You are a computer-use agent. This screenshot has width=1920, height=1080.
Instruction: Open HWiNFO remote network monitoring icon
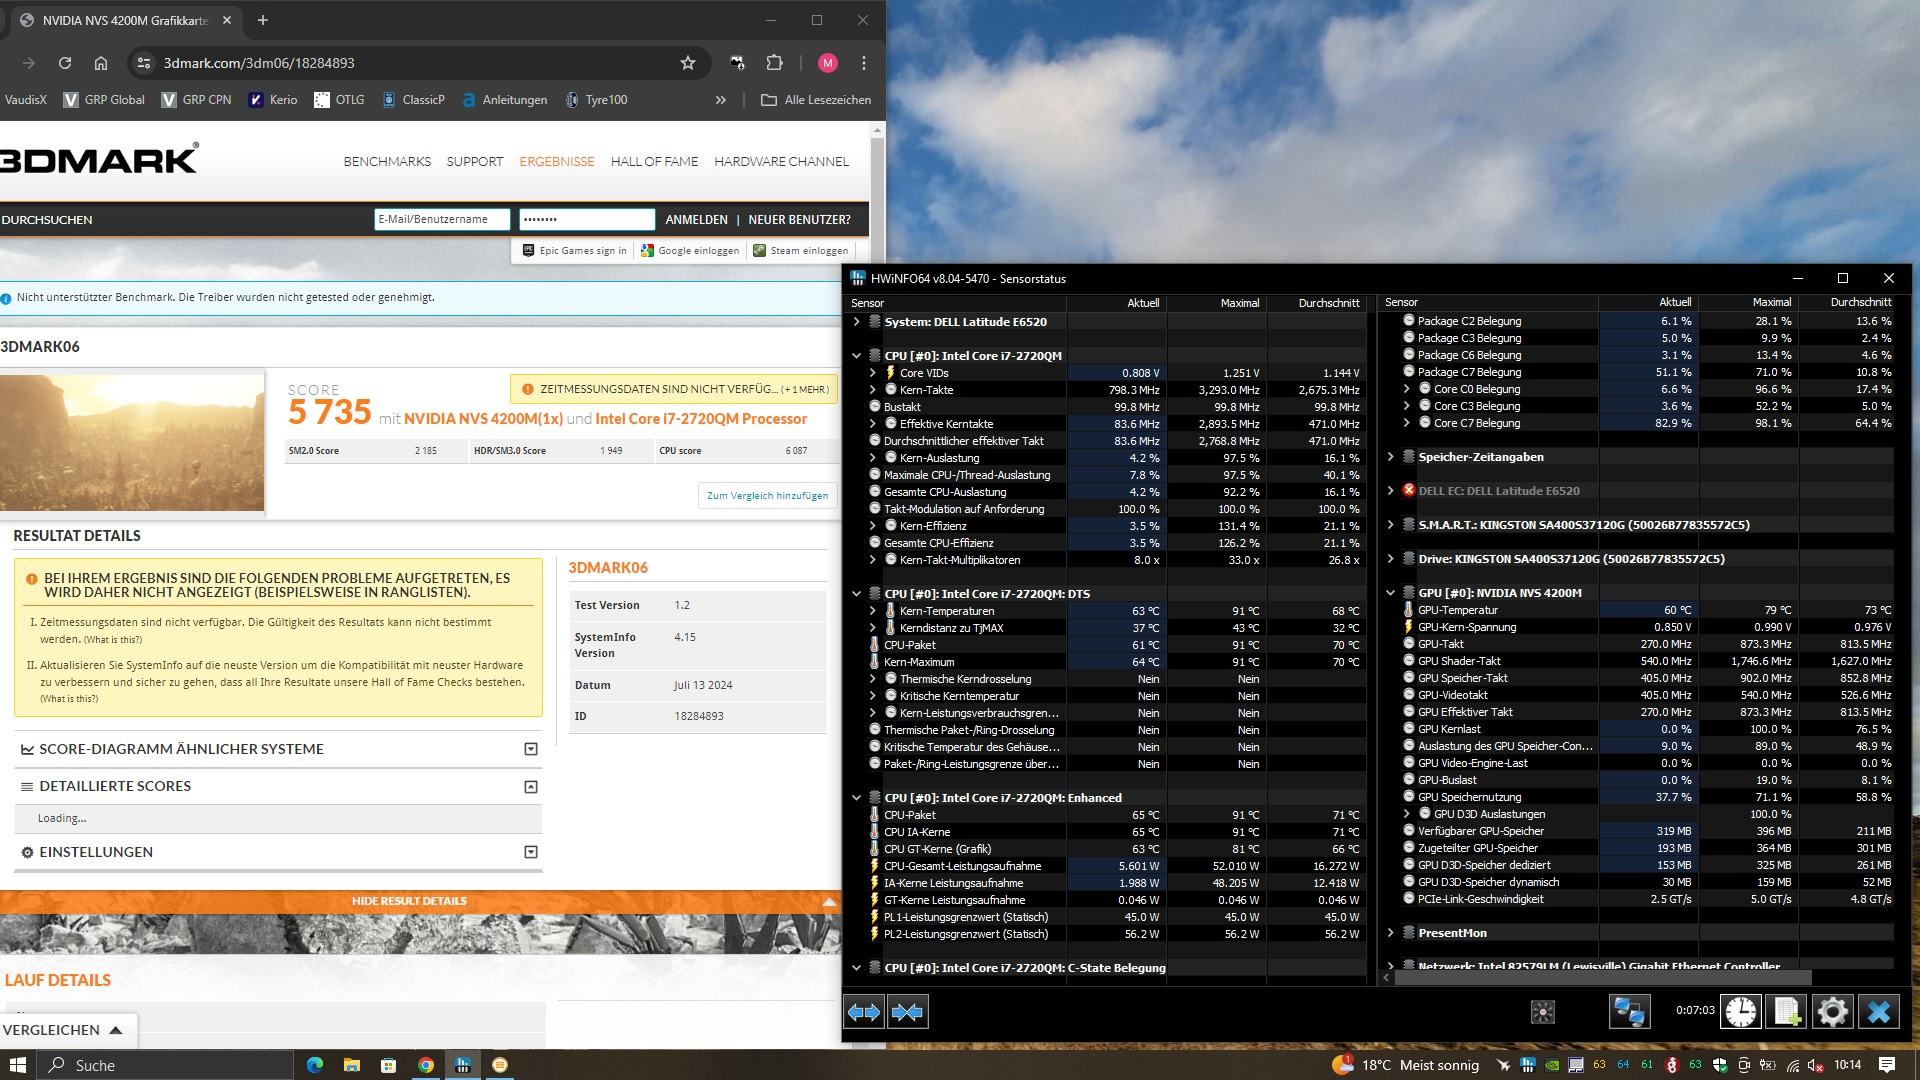(x=1629, y=1012)
